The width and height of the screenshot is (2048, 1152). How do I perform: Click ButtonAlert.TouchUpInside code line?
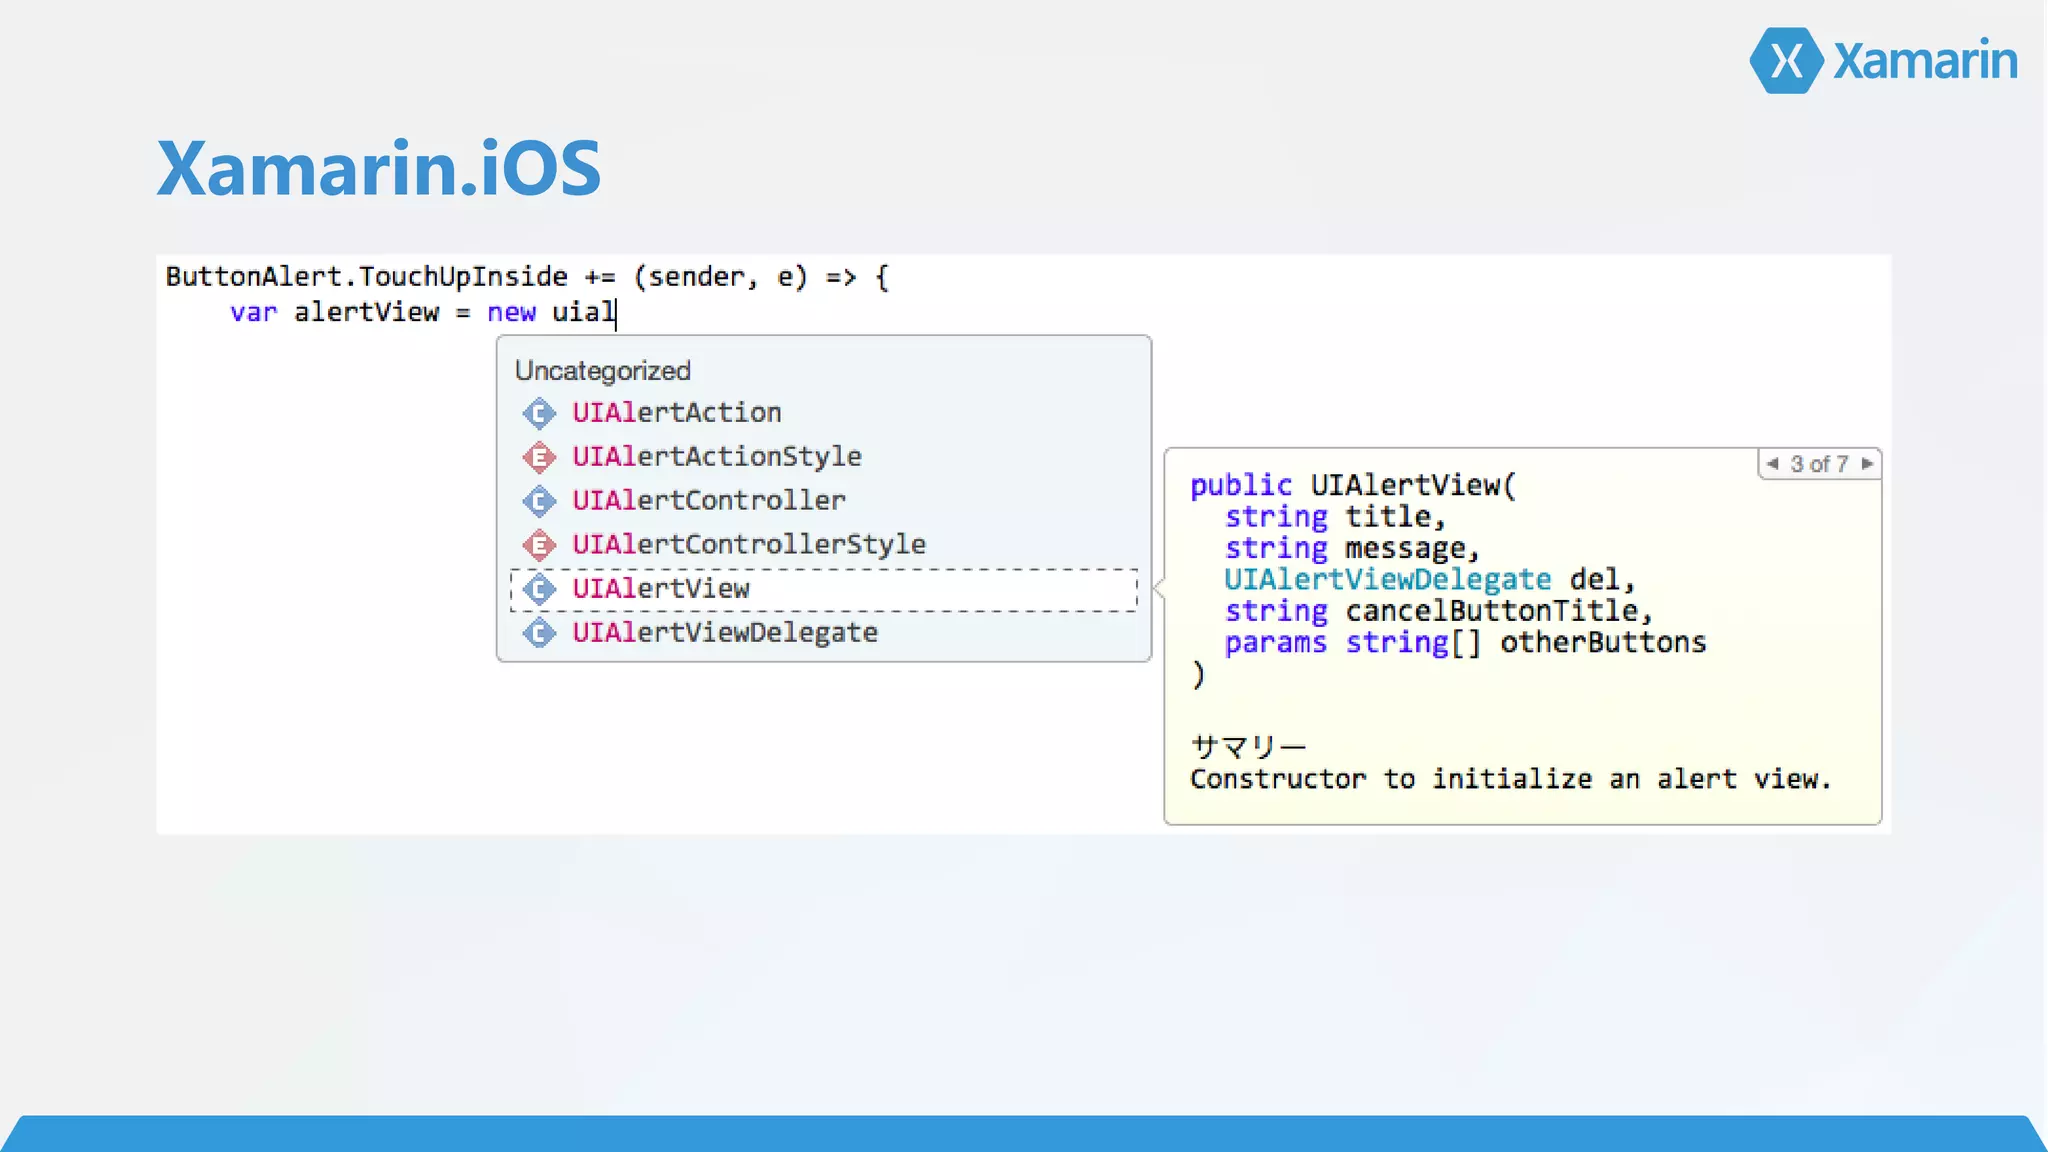[x=527, y=276]
